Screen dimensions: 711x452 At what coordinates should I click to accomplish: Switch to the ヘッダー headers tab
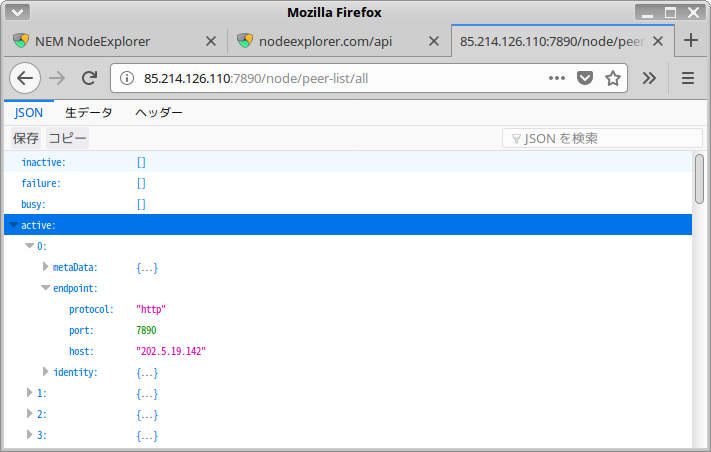(159, 113)
